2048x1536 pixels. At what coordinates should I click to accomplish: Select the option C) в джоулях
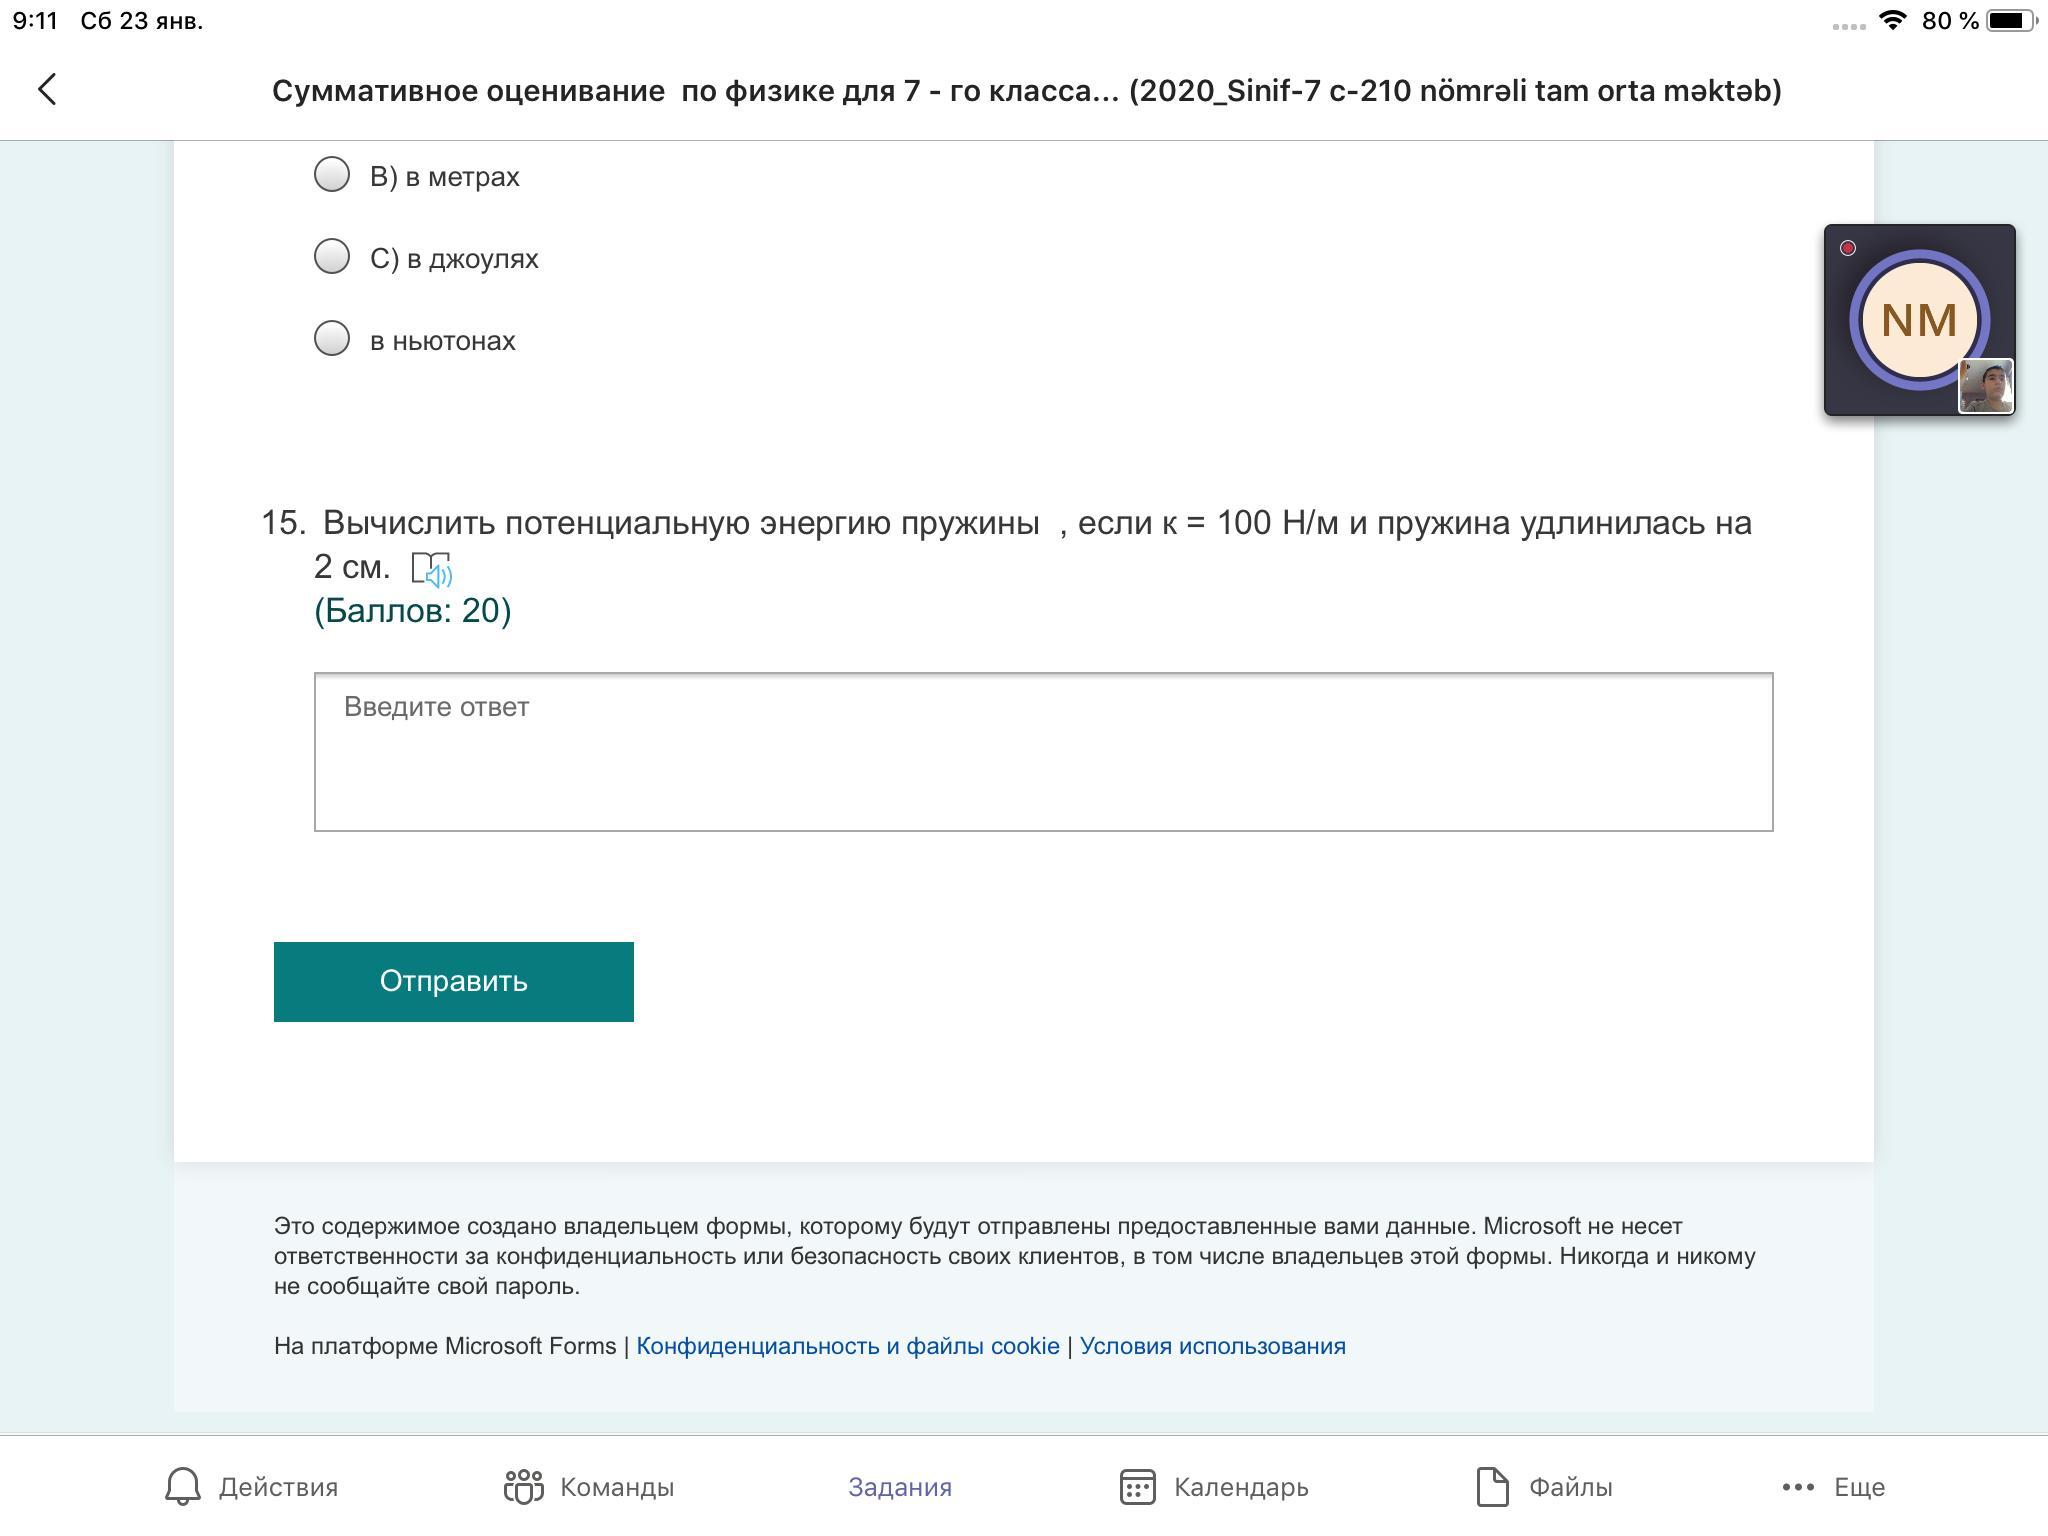(332, 257)
